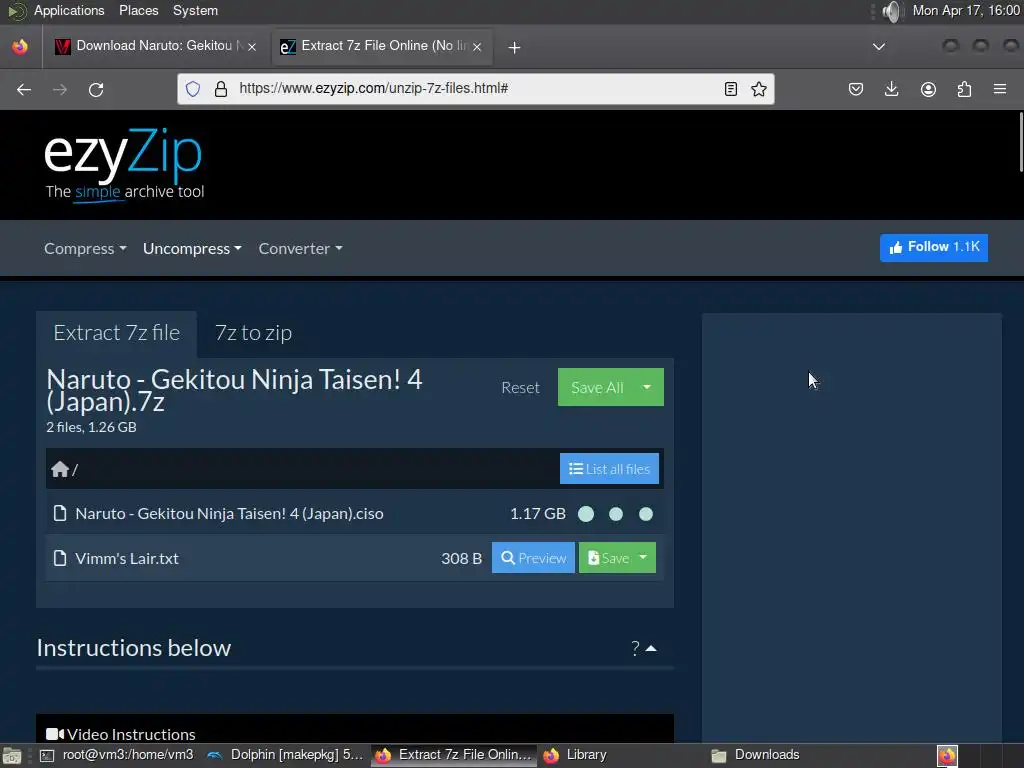1024x768 pixels.
Task: Click the Video Instructions heading
Action: pyautogui.click(x=121, y=734)
